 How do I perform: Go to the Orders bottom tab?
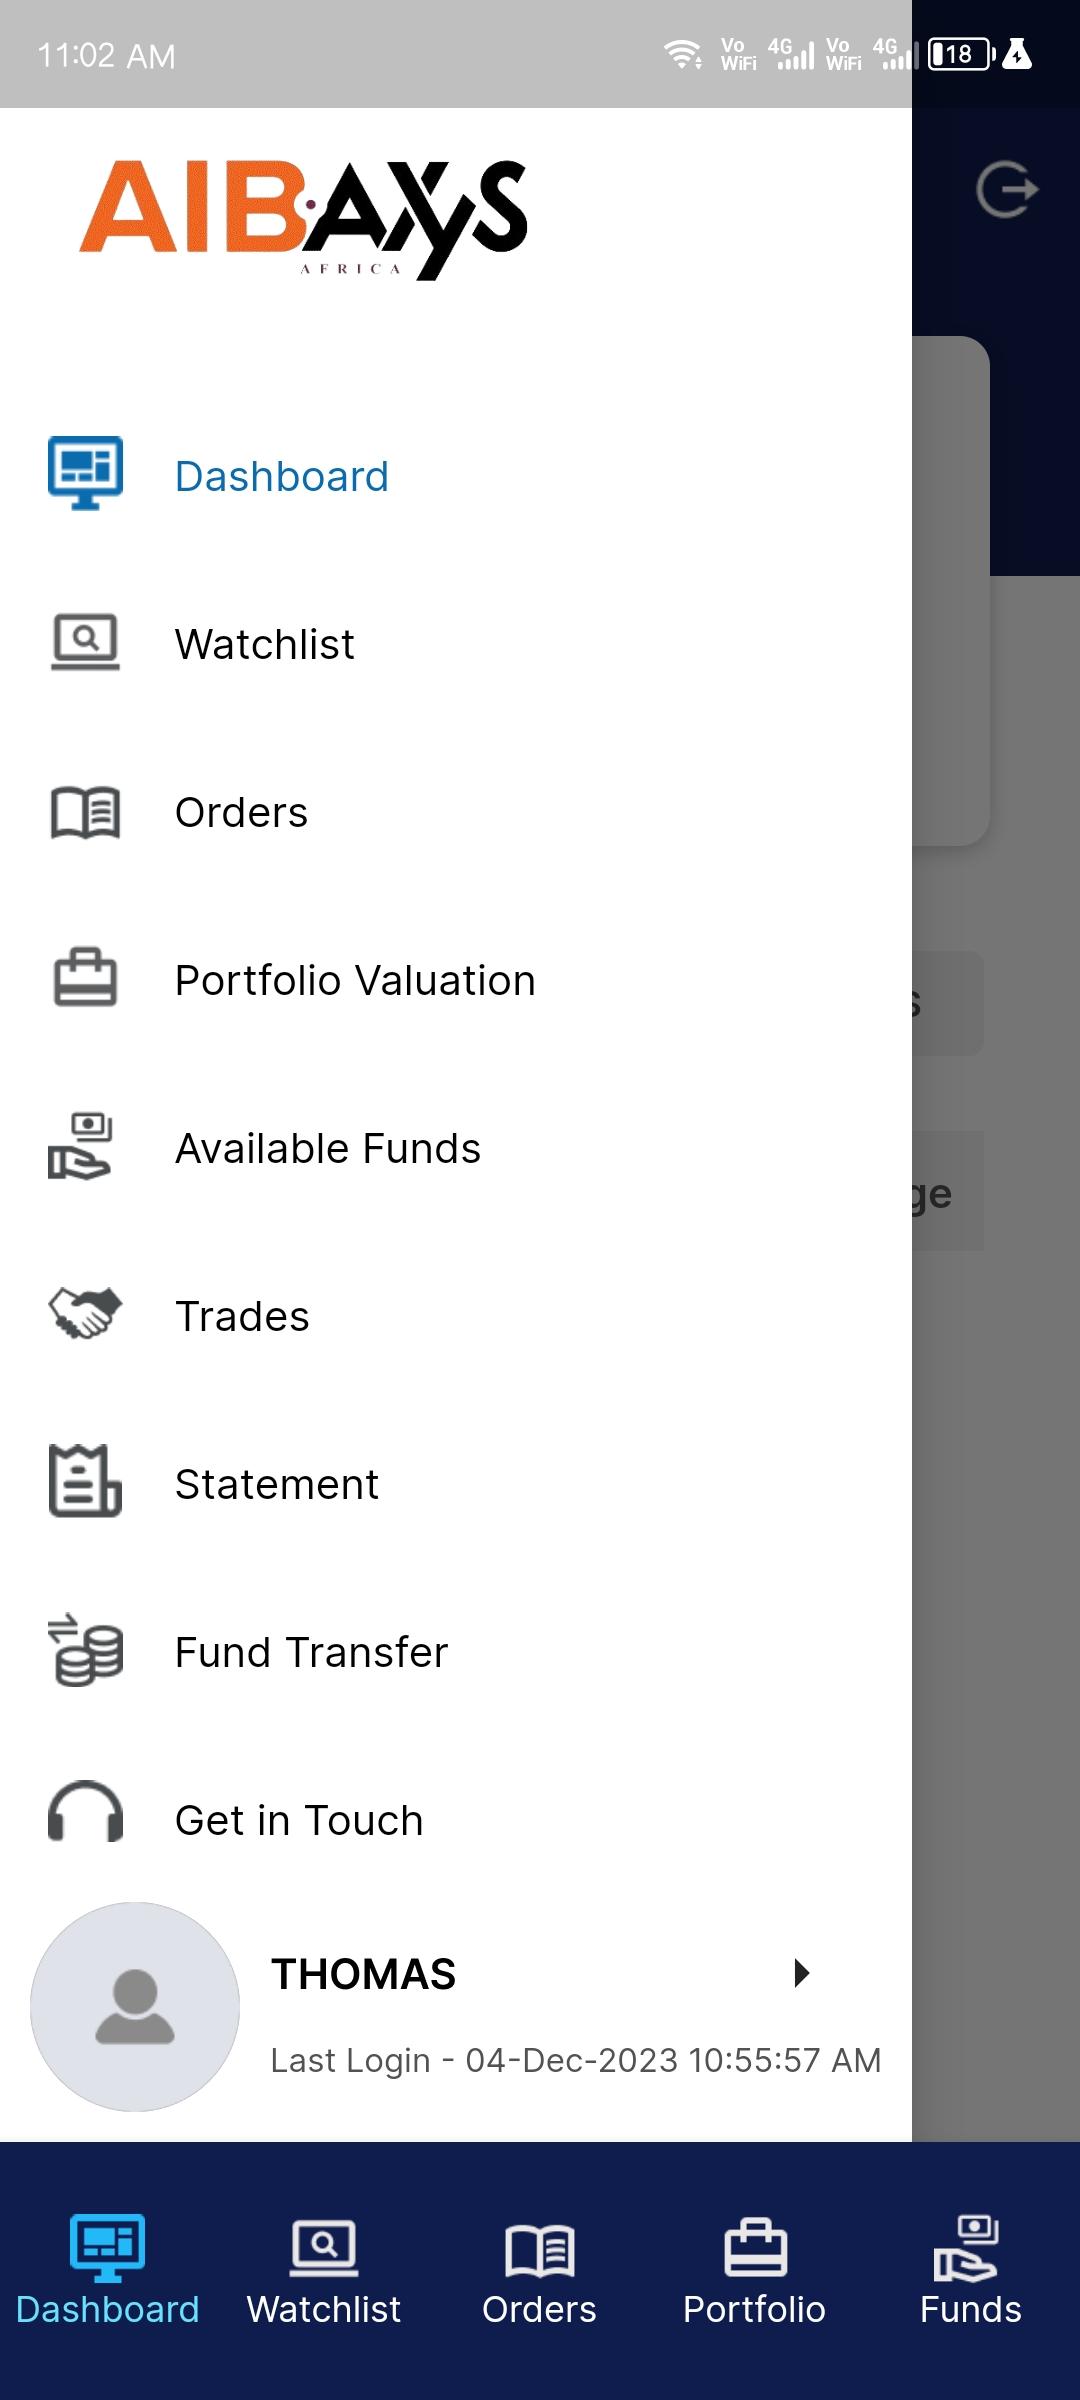click(x=539, y=2270)
